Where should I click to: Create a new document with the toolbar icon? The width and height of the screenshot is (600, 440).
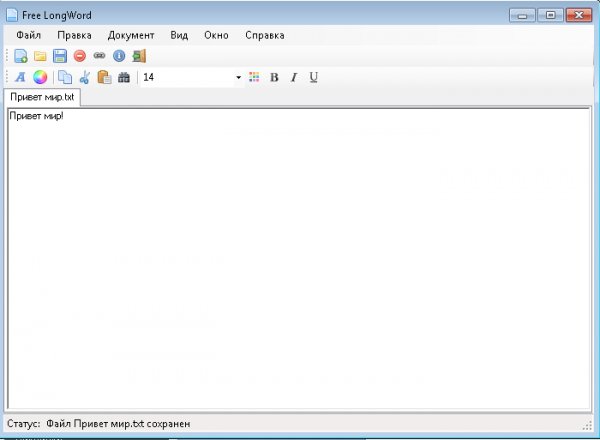(x=20, y=56)
